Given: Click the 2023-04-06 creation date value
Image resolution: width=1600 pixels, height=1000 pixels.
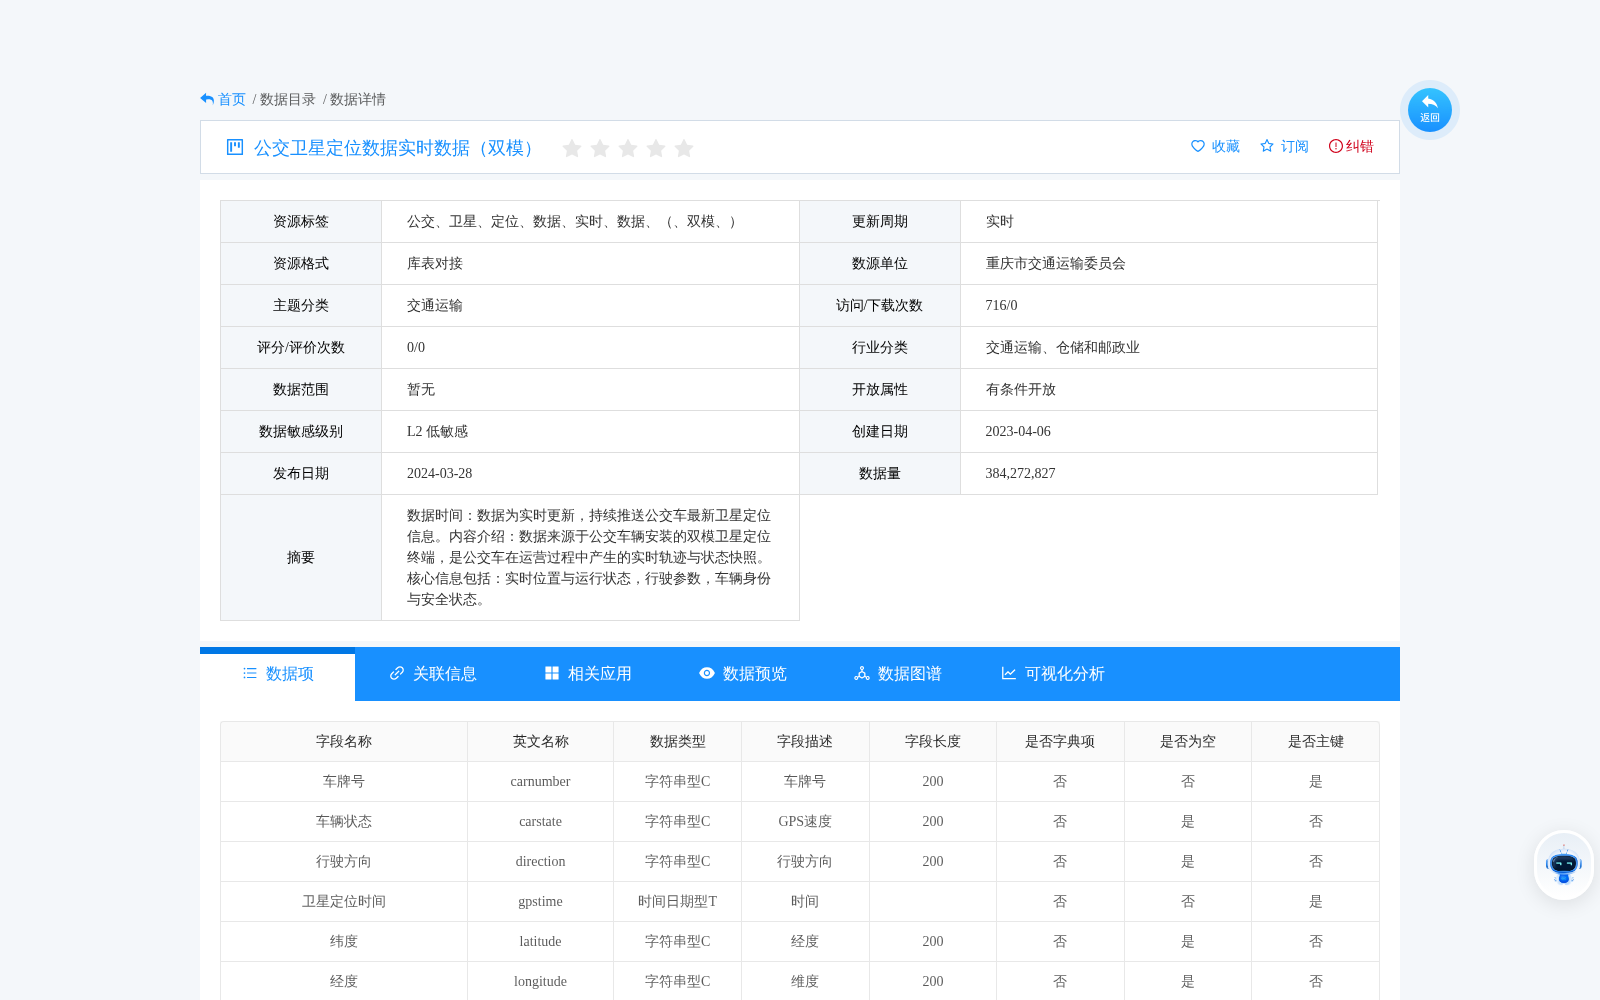Looking at the screenshot, I should (1018, 431).
